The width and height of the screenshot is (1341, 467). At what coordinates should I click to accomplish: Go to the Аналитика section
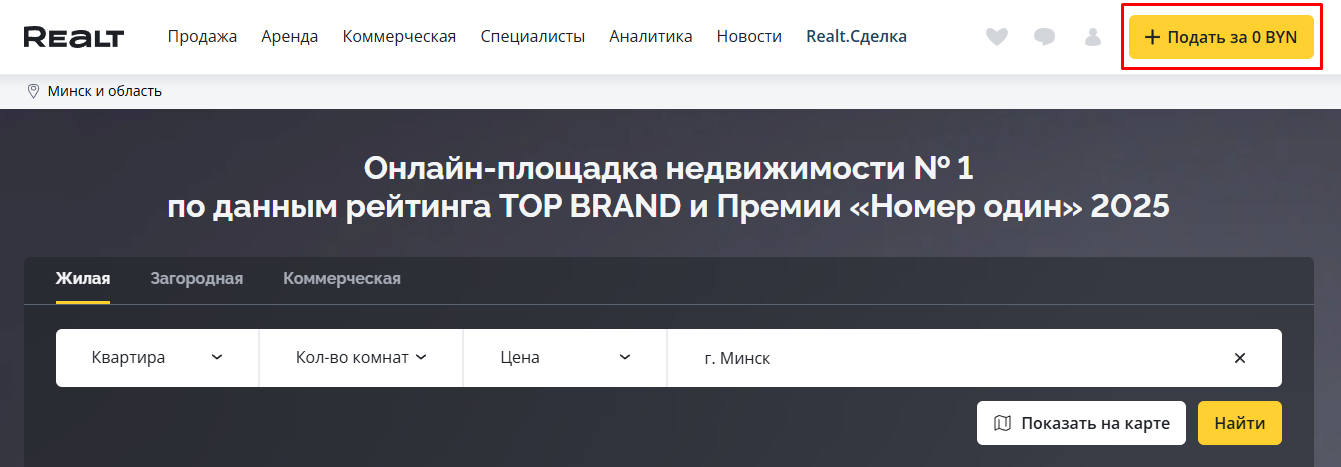[x=651, y=37]
